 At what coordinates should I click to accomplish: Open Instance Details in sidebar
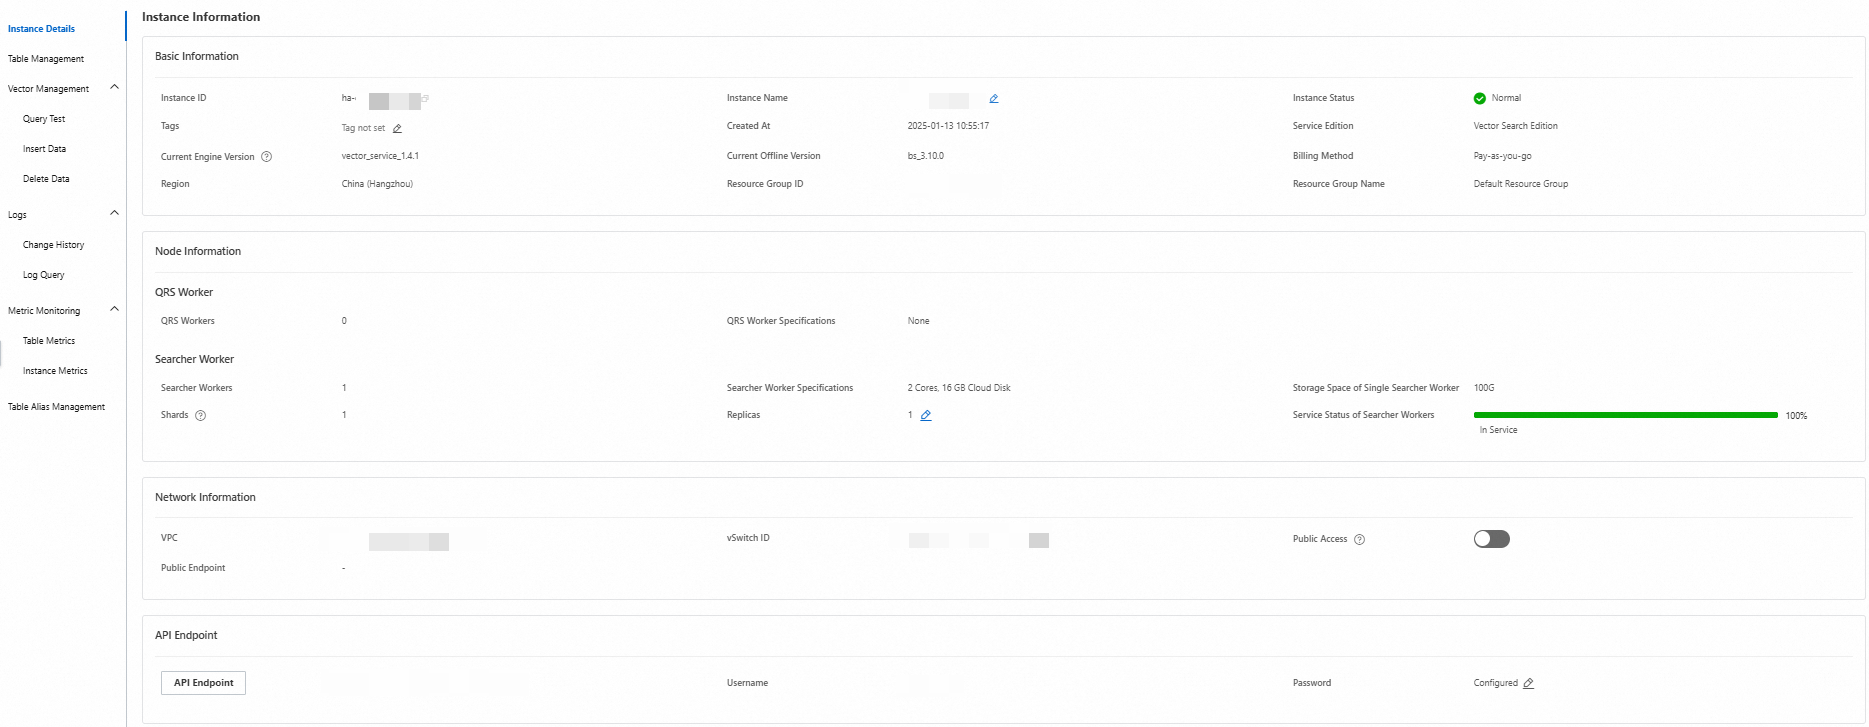(x=41, y=29)
